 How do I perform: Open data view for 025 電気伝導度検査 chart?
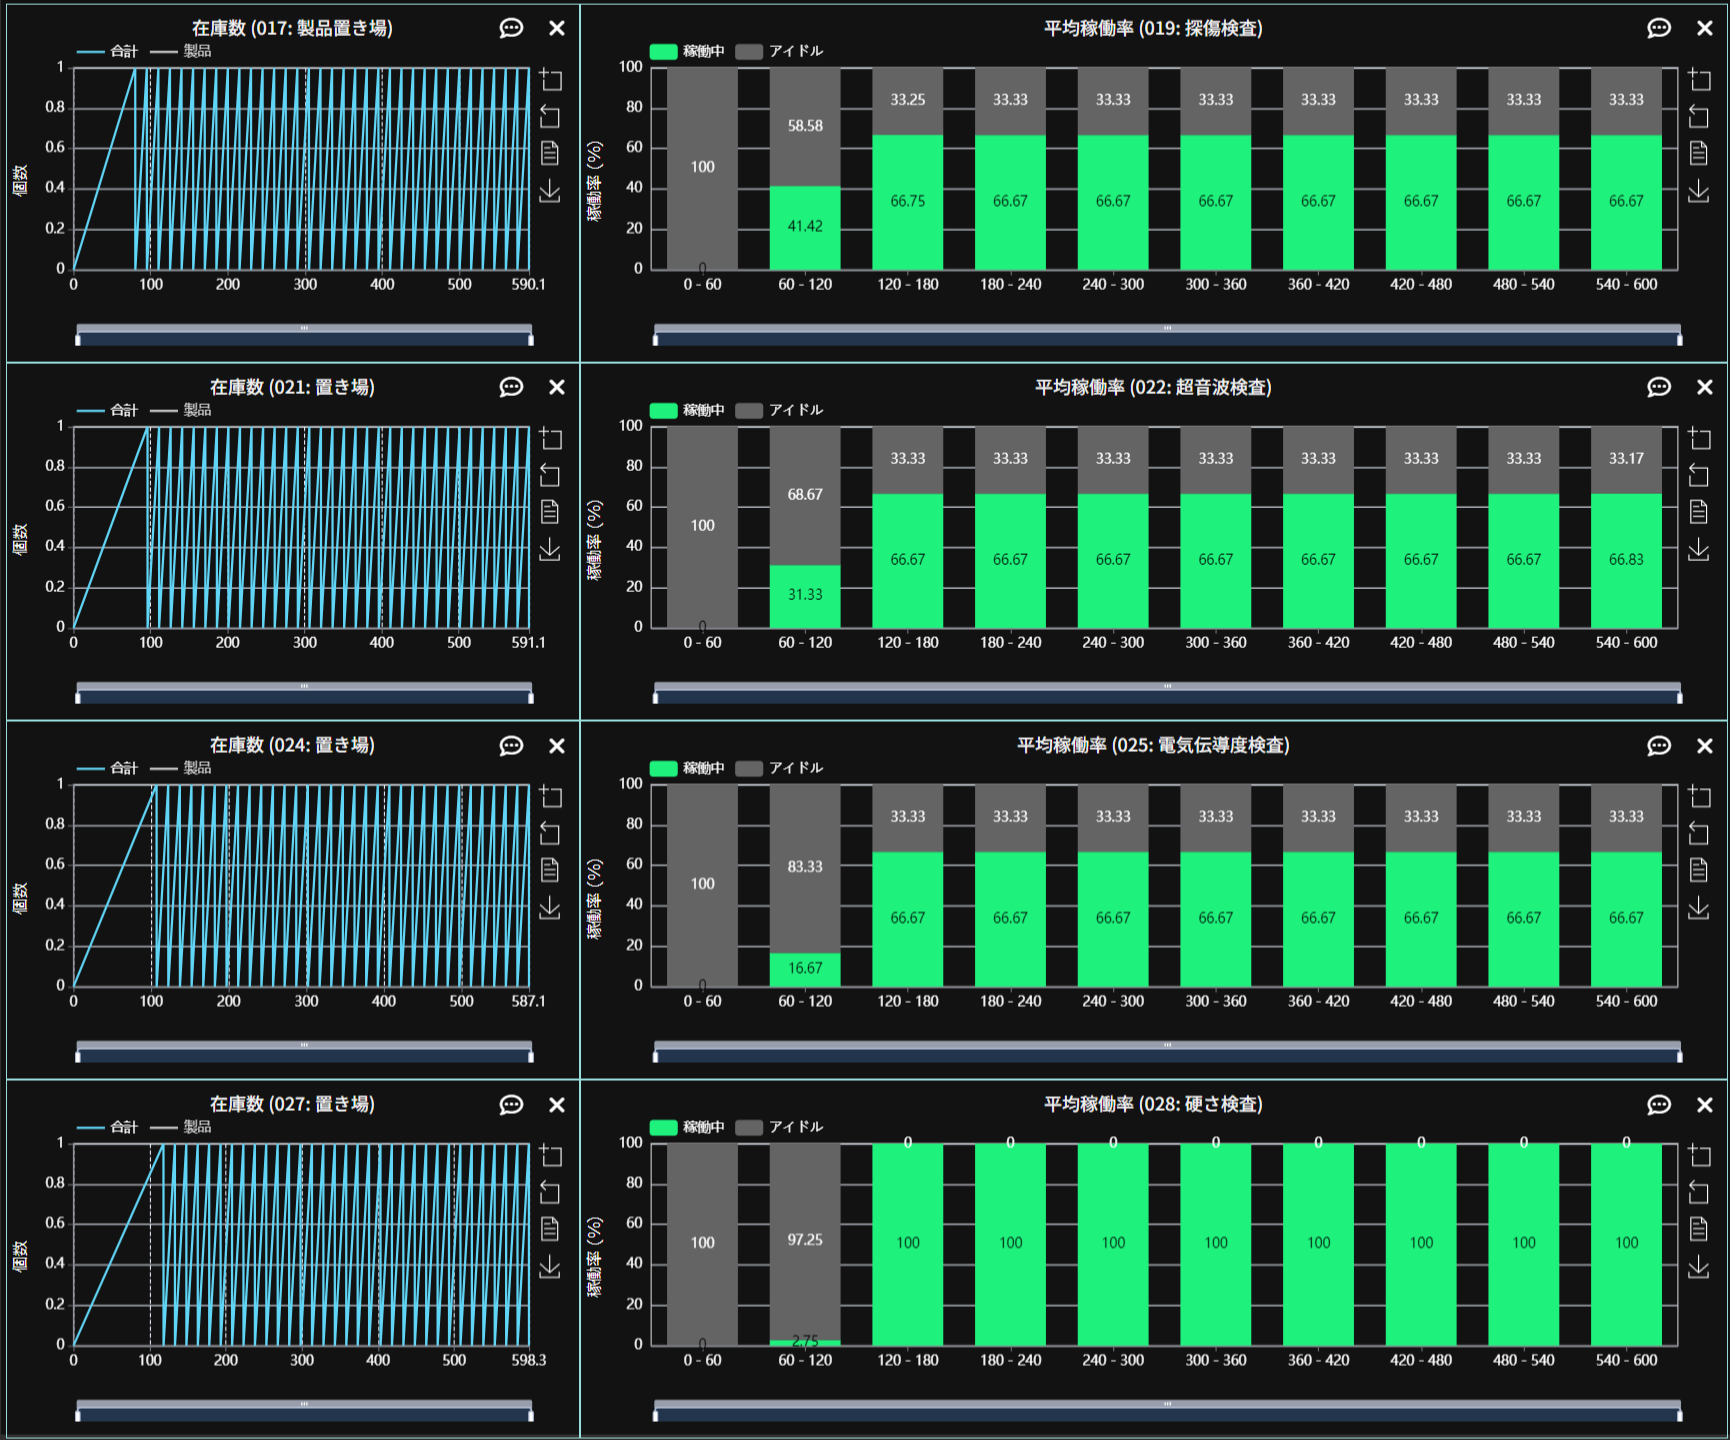(1699, 870)
